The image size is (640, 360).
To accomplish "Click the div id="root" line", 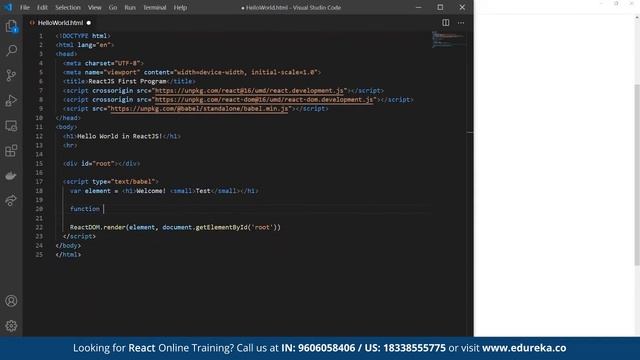I will [x=102, y=164].
